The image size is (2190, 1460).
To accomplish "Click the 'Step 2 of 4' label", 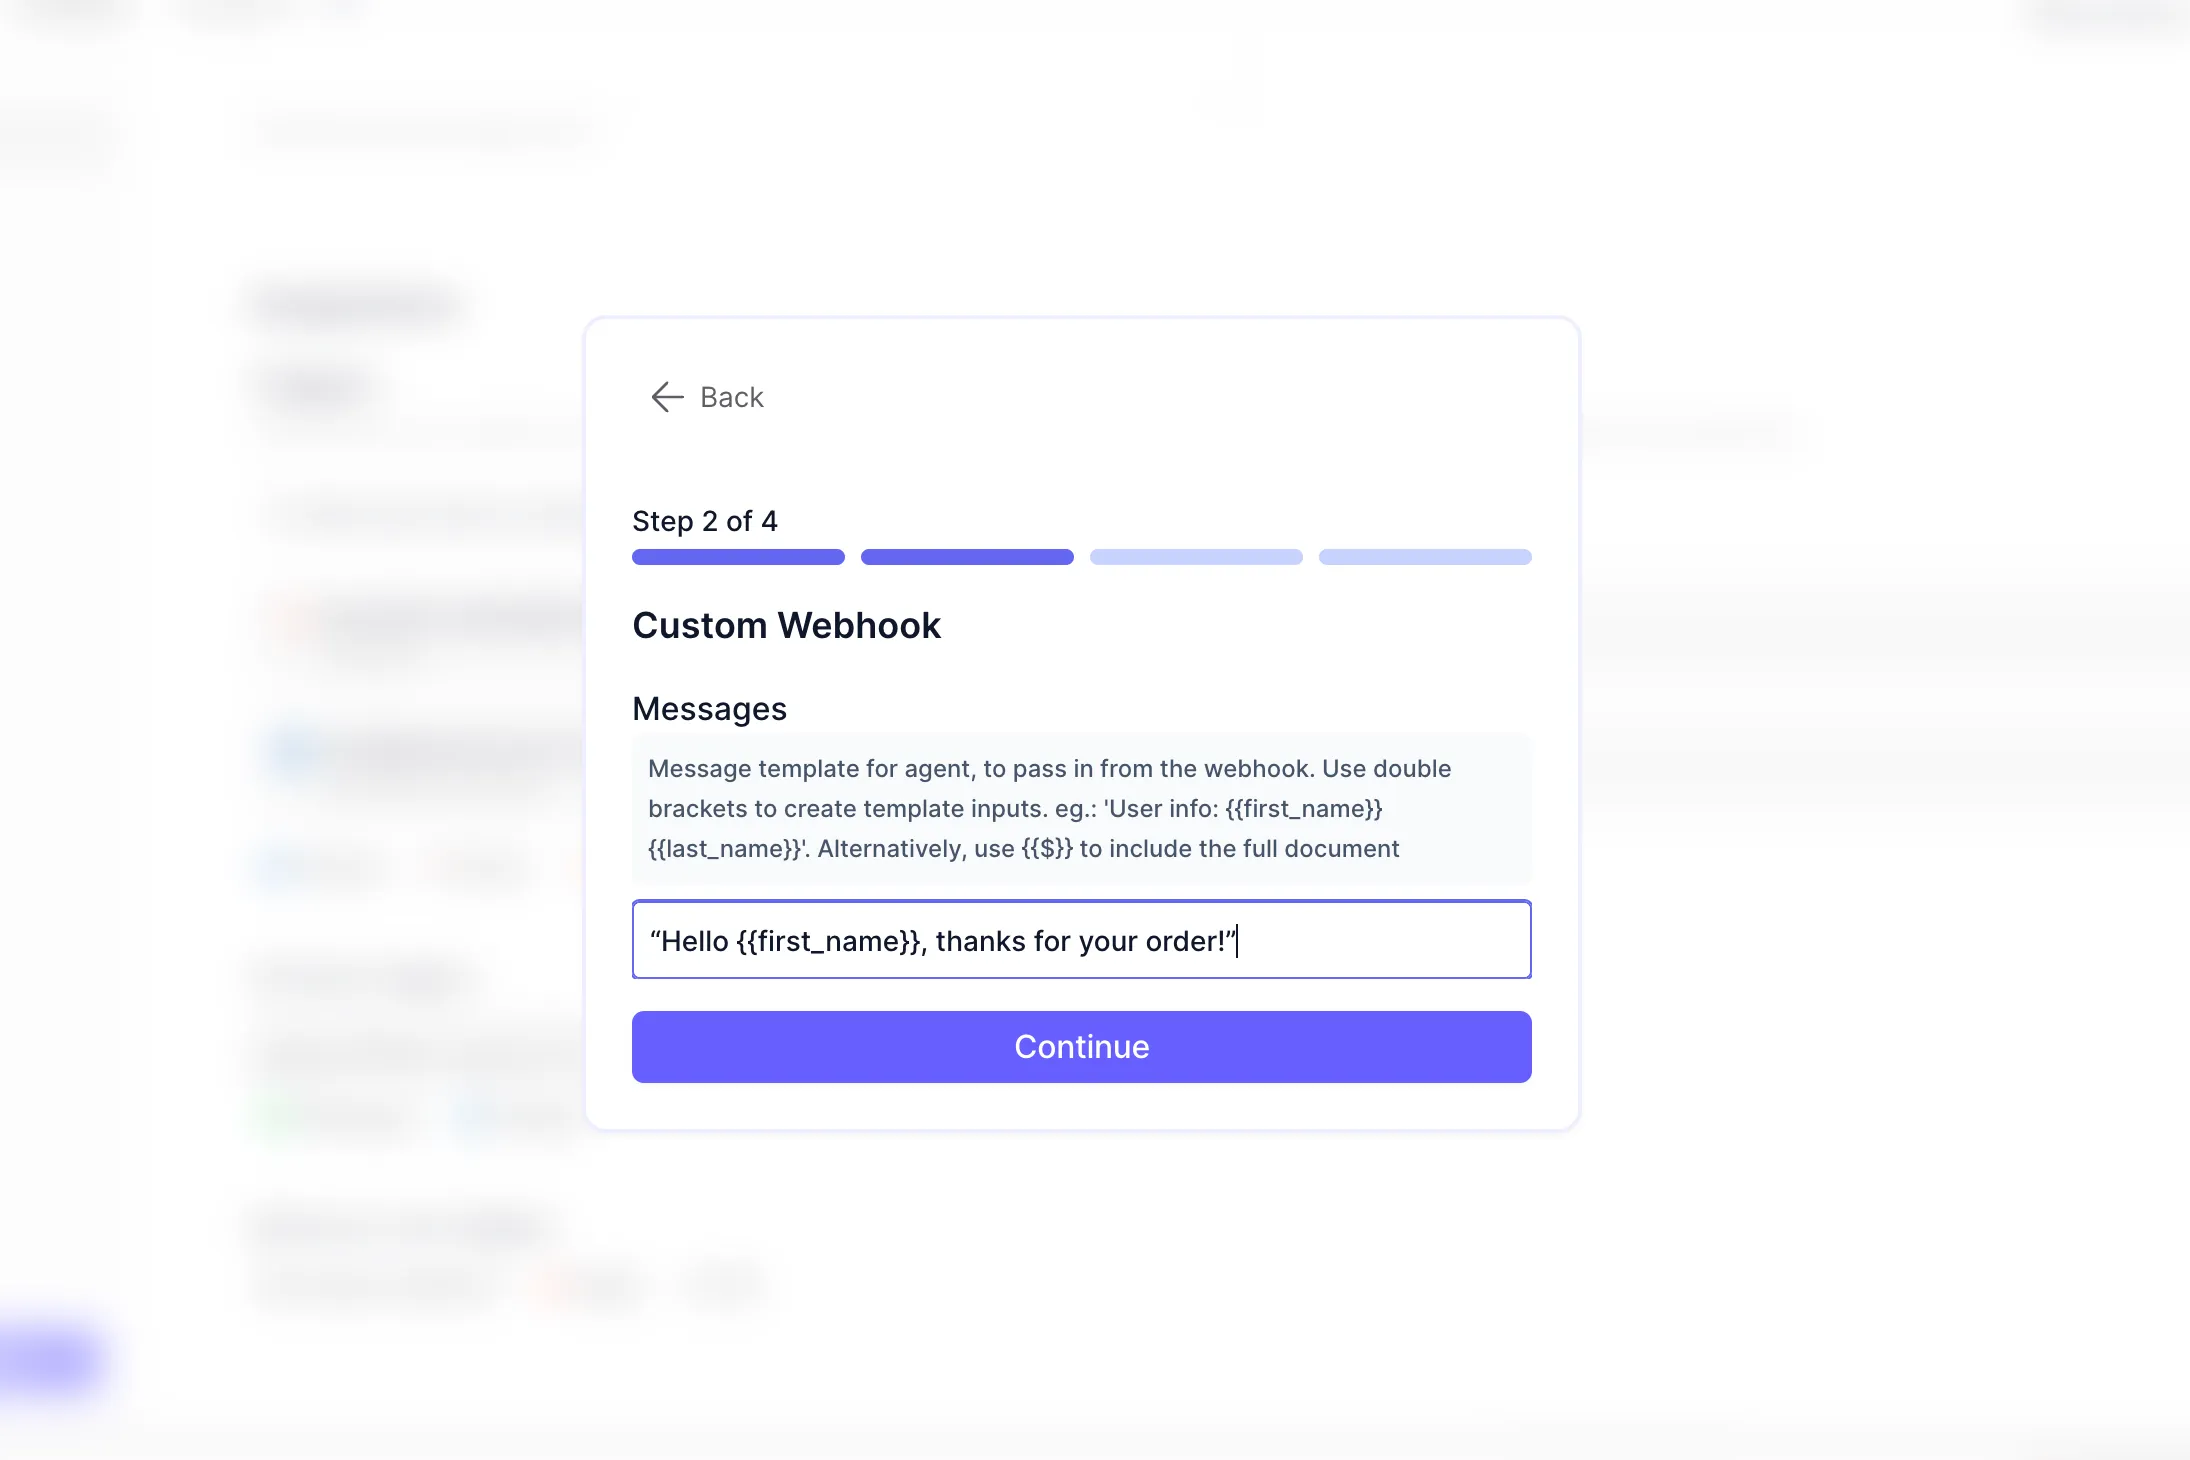I will pos(705,521).
